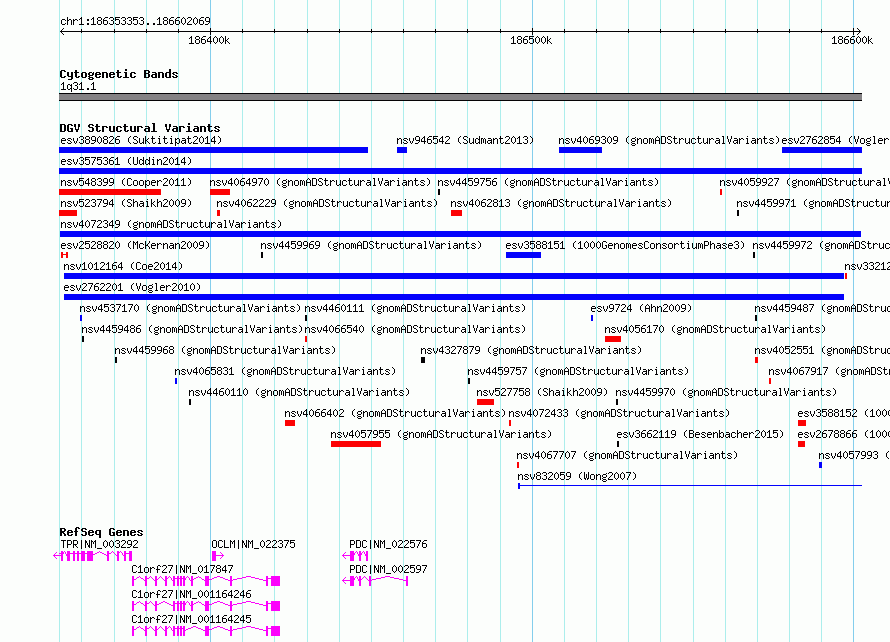Select the nsv4072349 gnomAD variant label
Screen dimensions: 890x642
pyautogui.click(x=171, y=224)
